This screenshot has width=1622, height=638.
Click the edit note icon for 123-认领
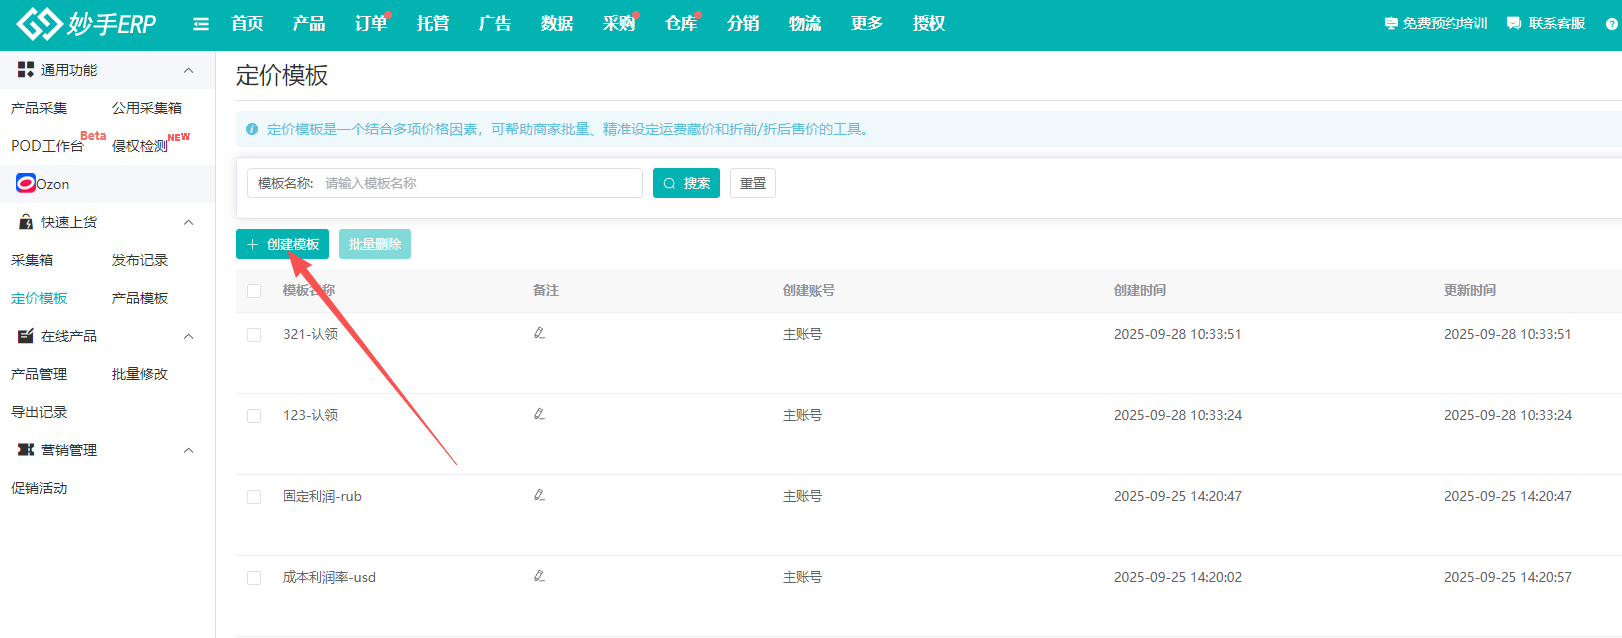coord(539,414)
